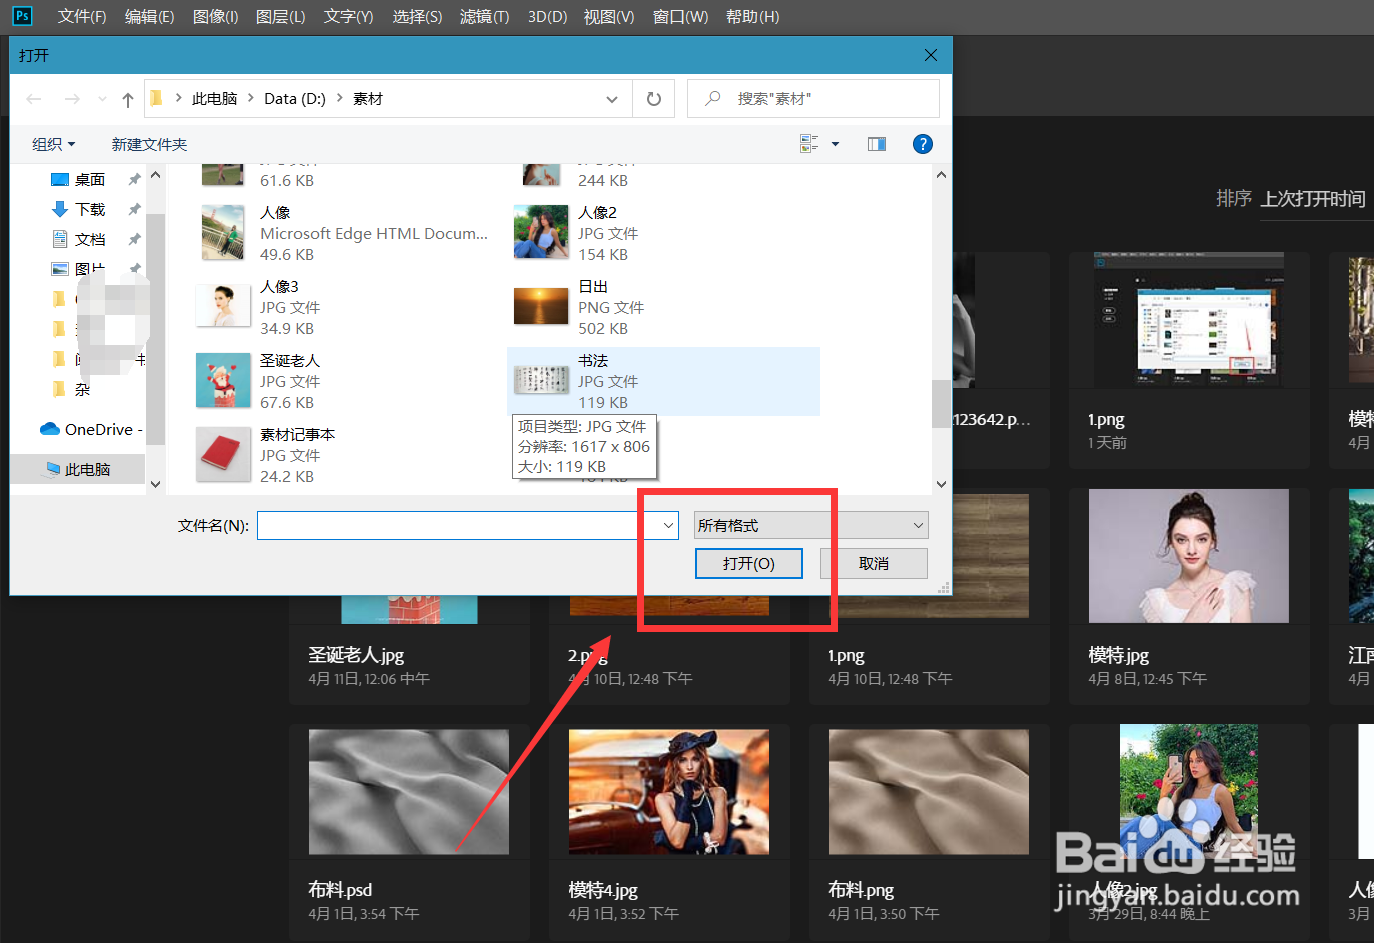The width and height of the screenshot is (1374, 943).
Task: Go forward with the right arrow
Action: (x=72, y=99)
